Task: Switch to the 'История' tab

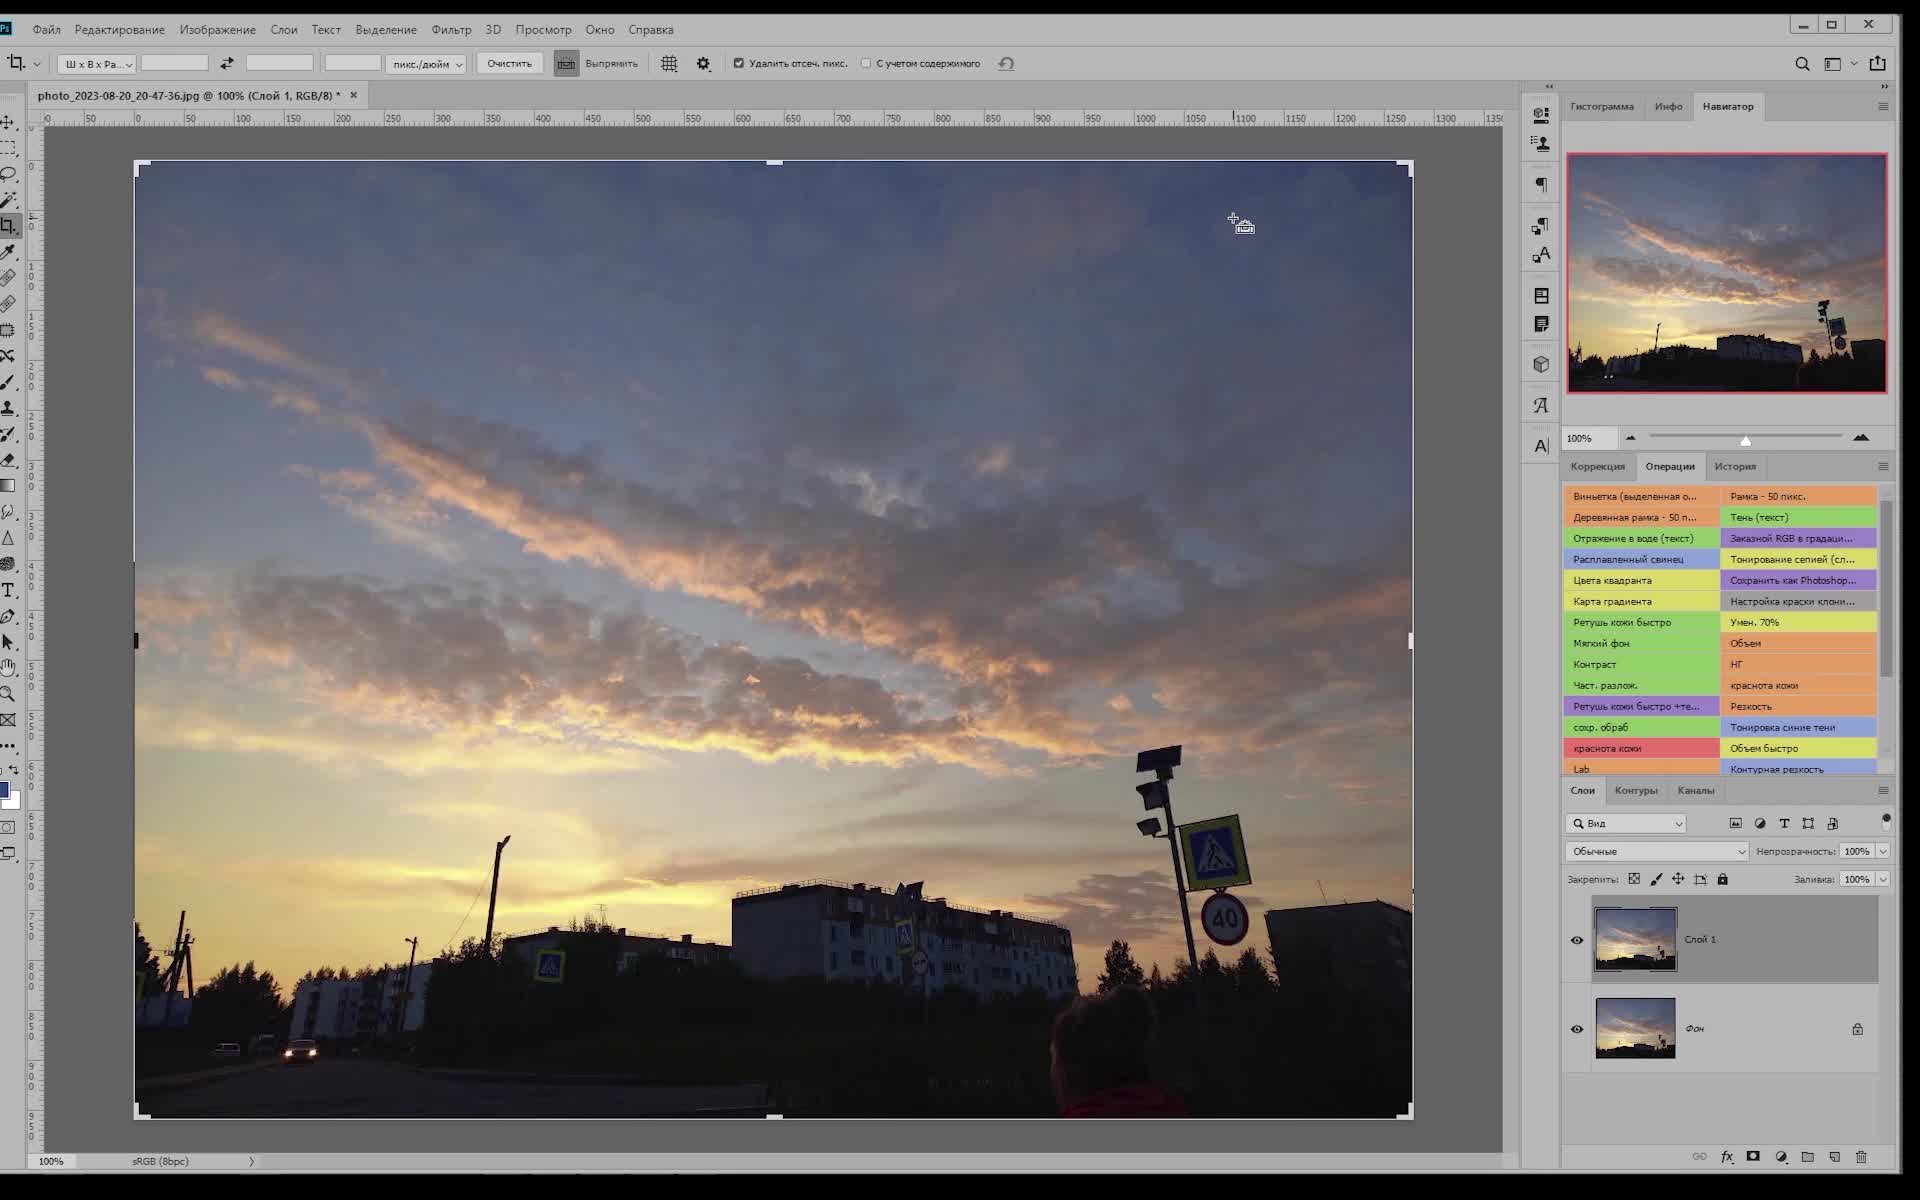Action: 1735,466
